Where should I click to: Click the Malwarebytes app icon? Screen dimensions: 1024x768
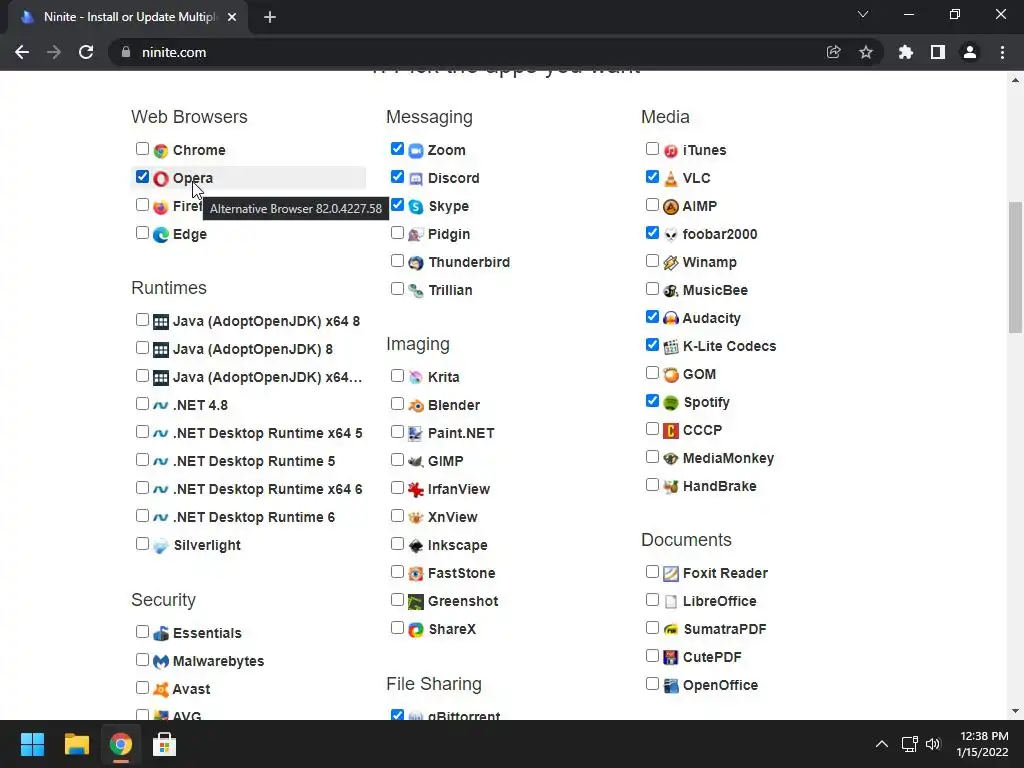coord(161,662)
